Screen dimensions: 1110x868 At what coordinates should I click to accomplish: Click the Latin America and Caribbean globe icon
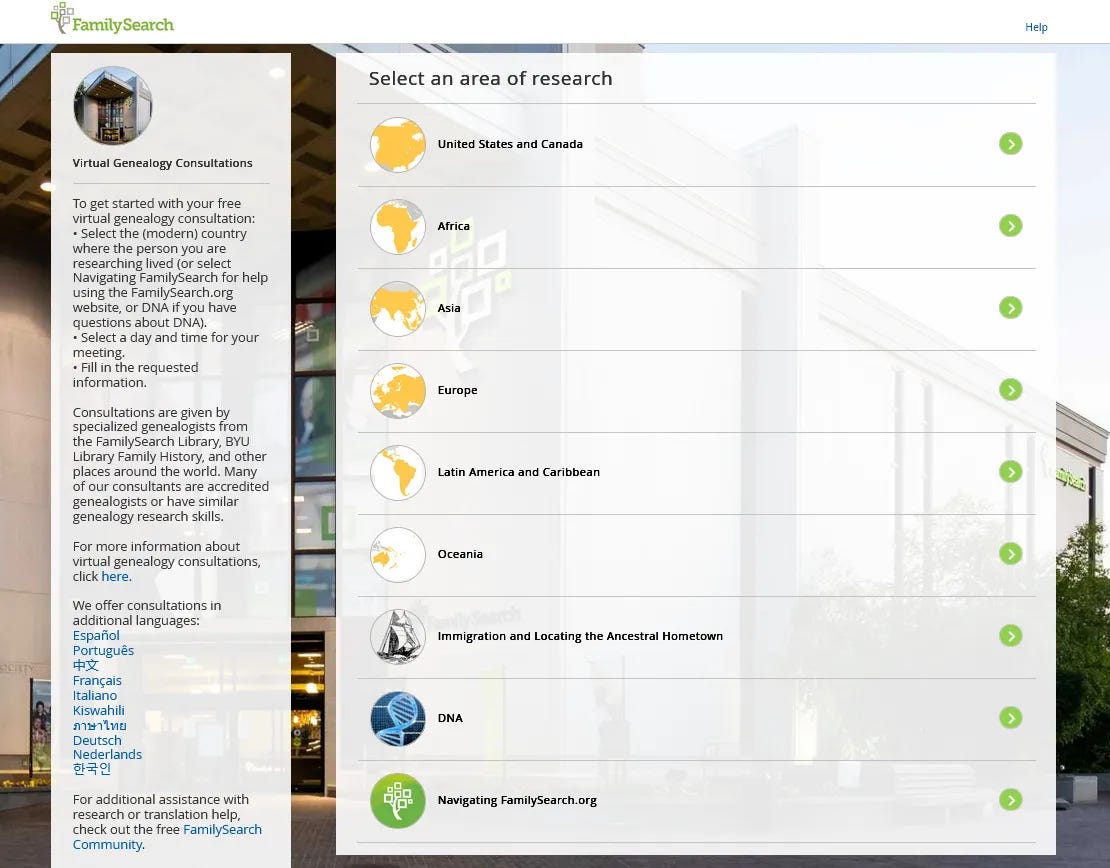click(398, 473)
